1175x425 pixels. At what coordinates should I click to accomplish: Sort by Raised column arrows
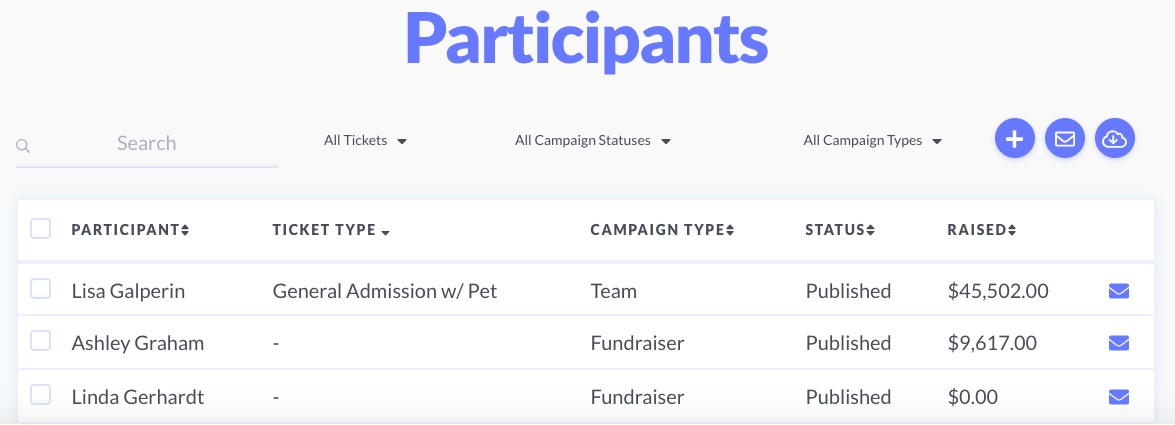point(1012,230)
